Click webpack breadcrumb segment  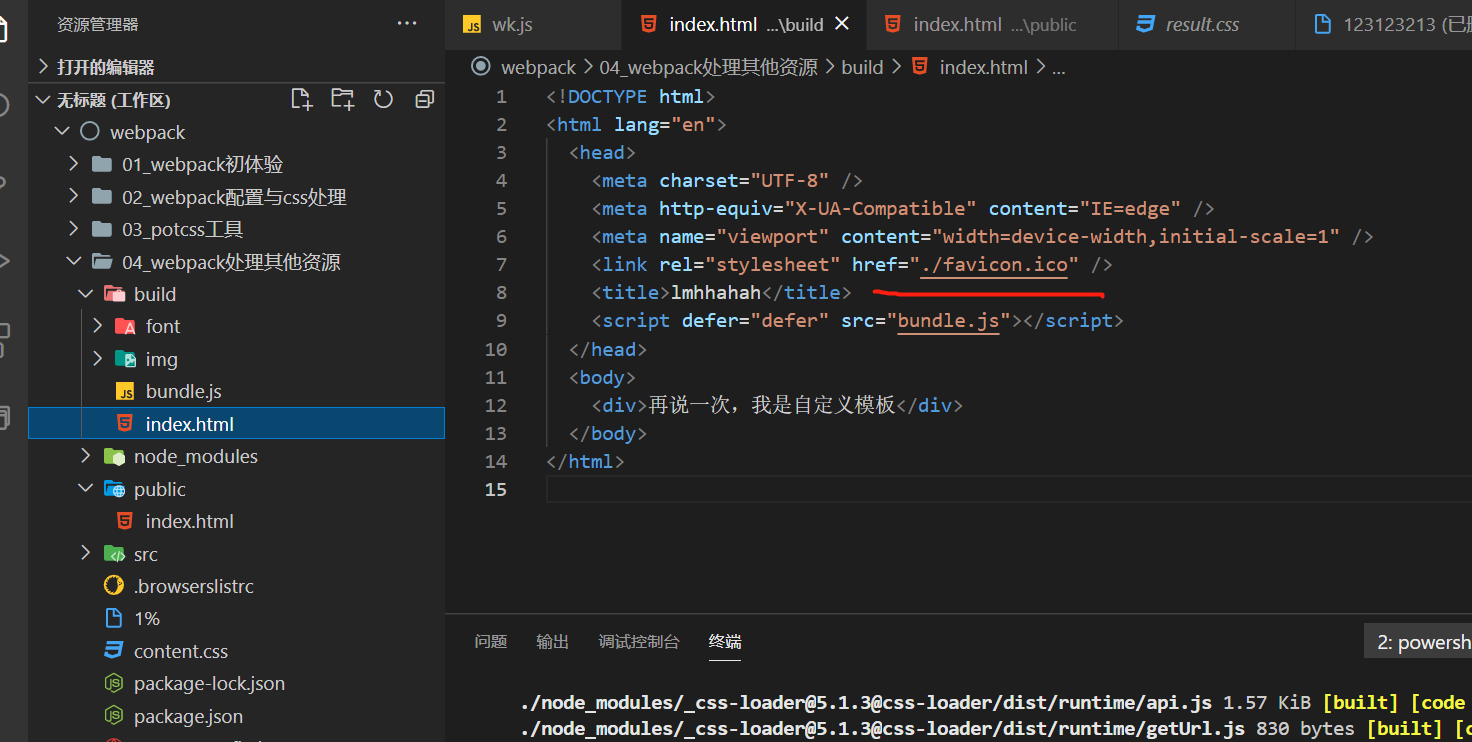538,67
